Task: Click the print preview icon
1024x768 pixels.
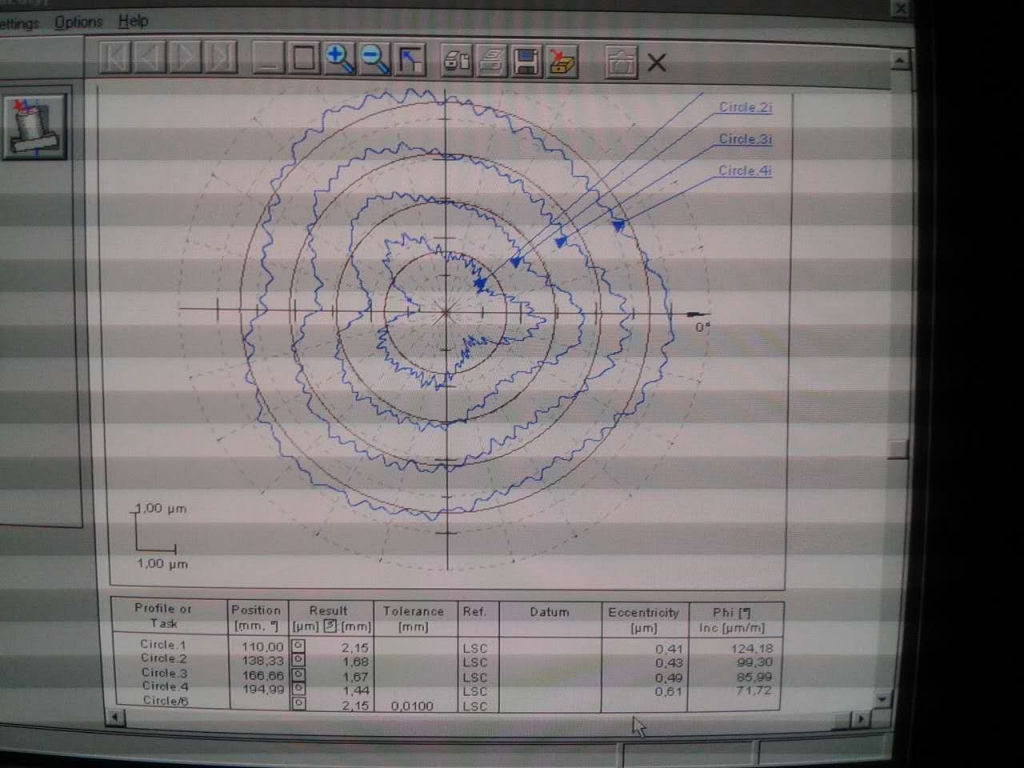Action: [457, 61]
